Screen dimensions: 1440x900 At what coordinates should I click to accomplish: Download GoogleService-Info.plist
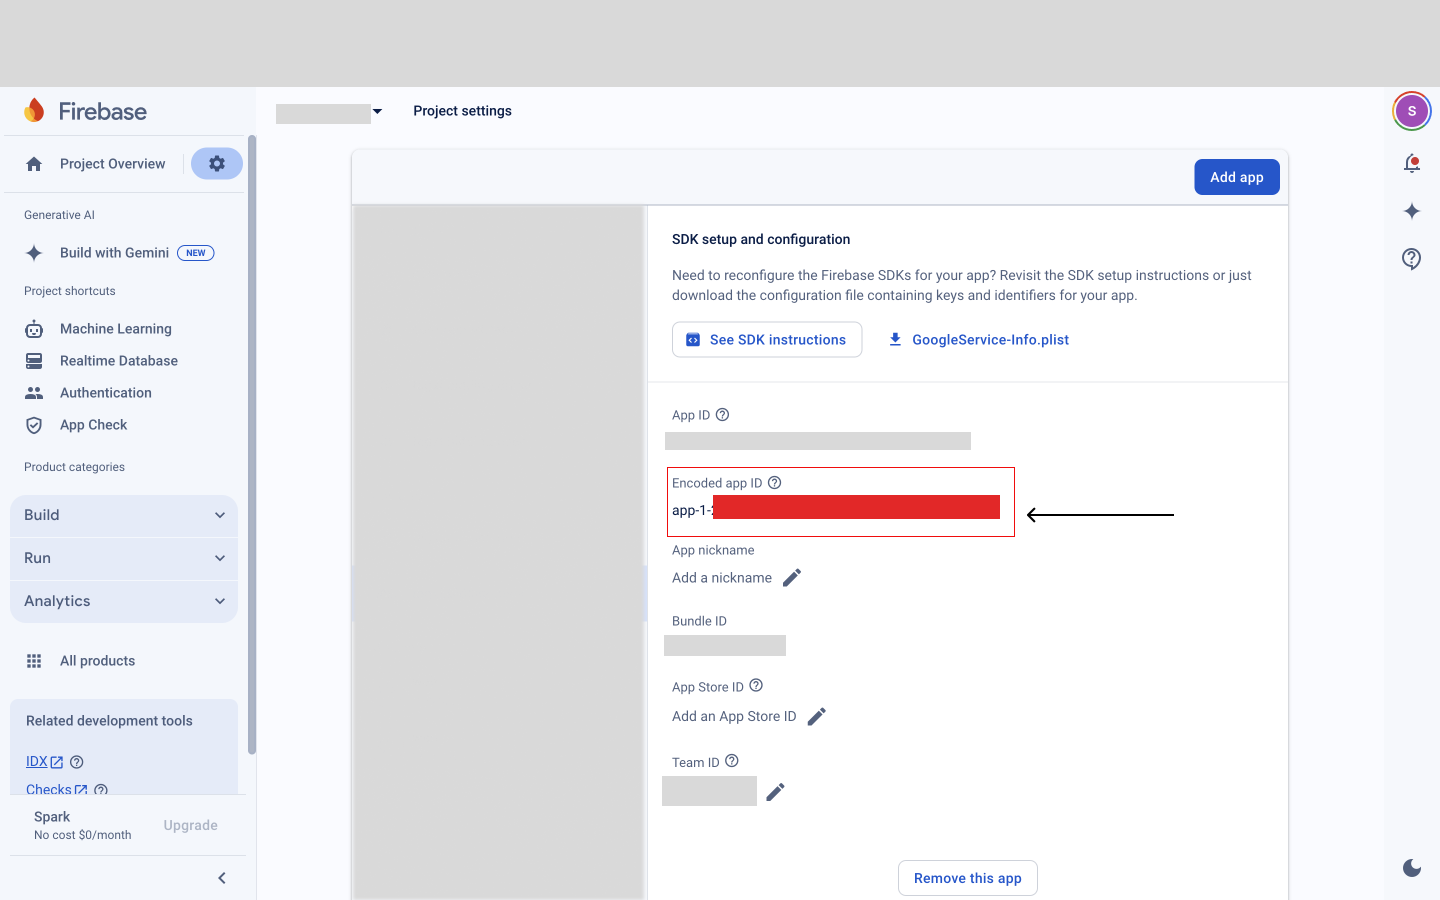[x=990, y=340]
